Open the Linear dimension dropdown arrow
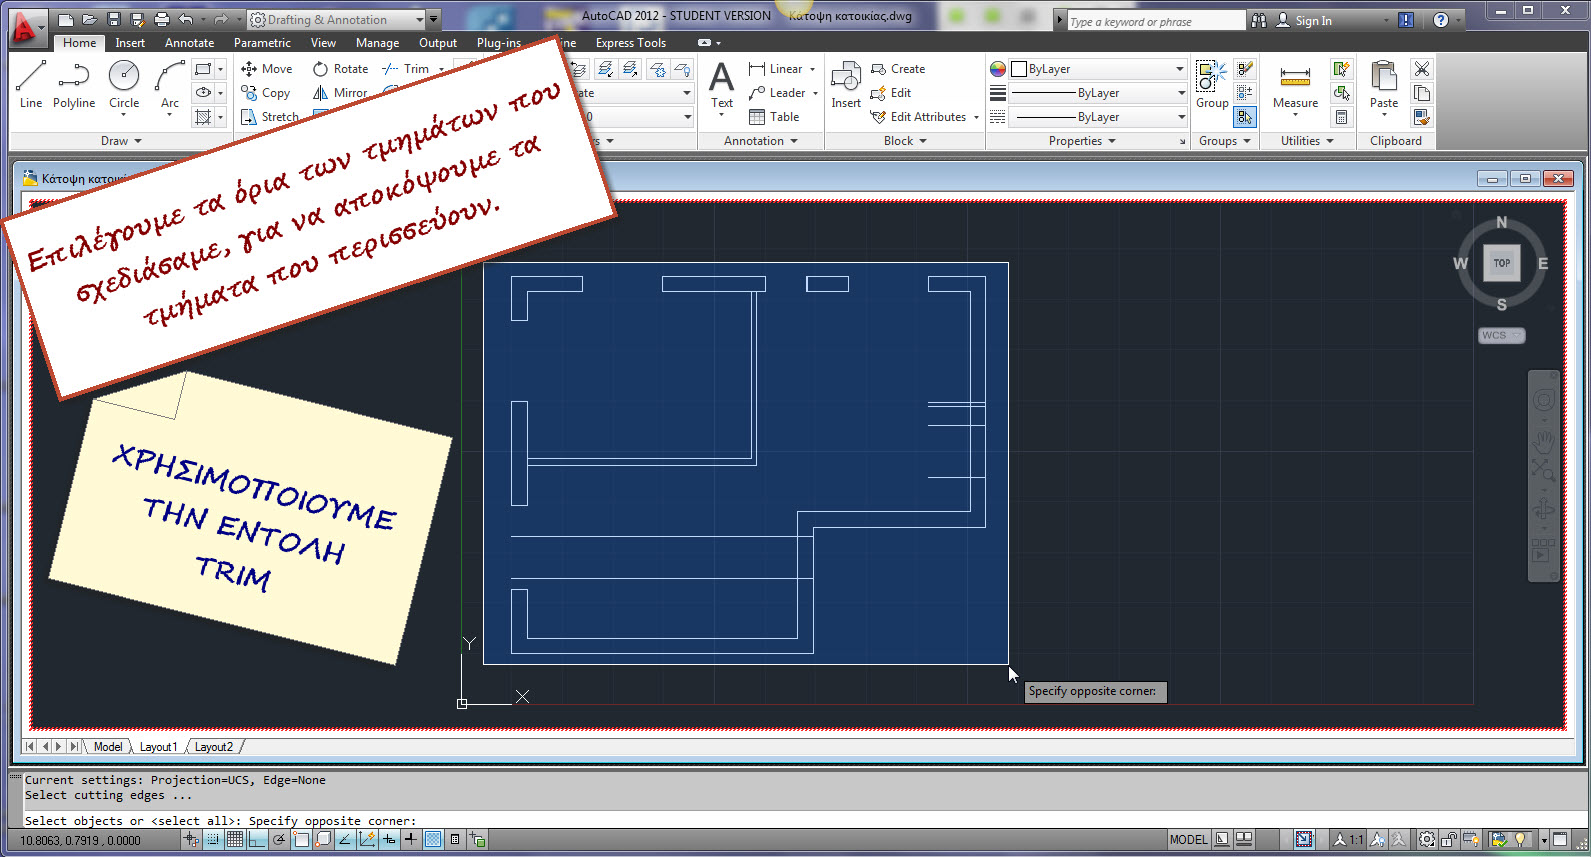 [812, 69]
